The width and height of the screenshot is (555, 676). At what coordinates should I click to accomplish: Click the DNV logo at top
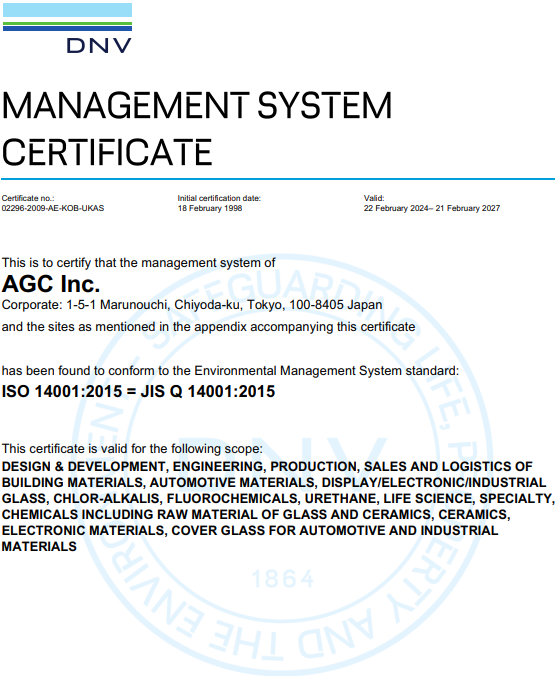[67, 28]
